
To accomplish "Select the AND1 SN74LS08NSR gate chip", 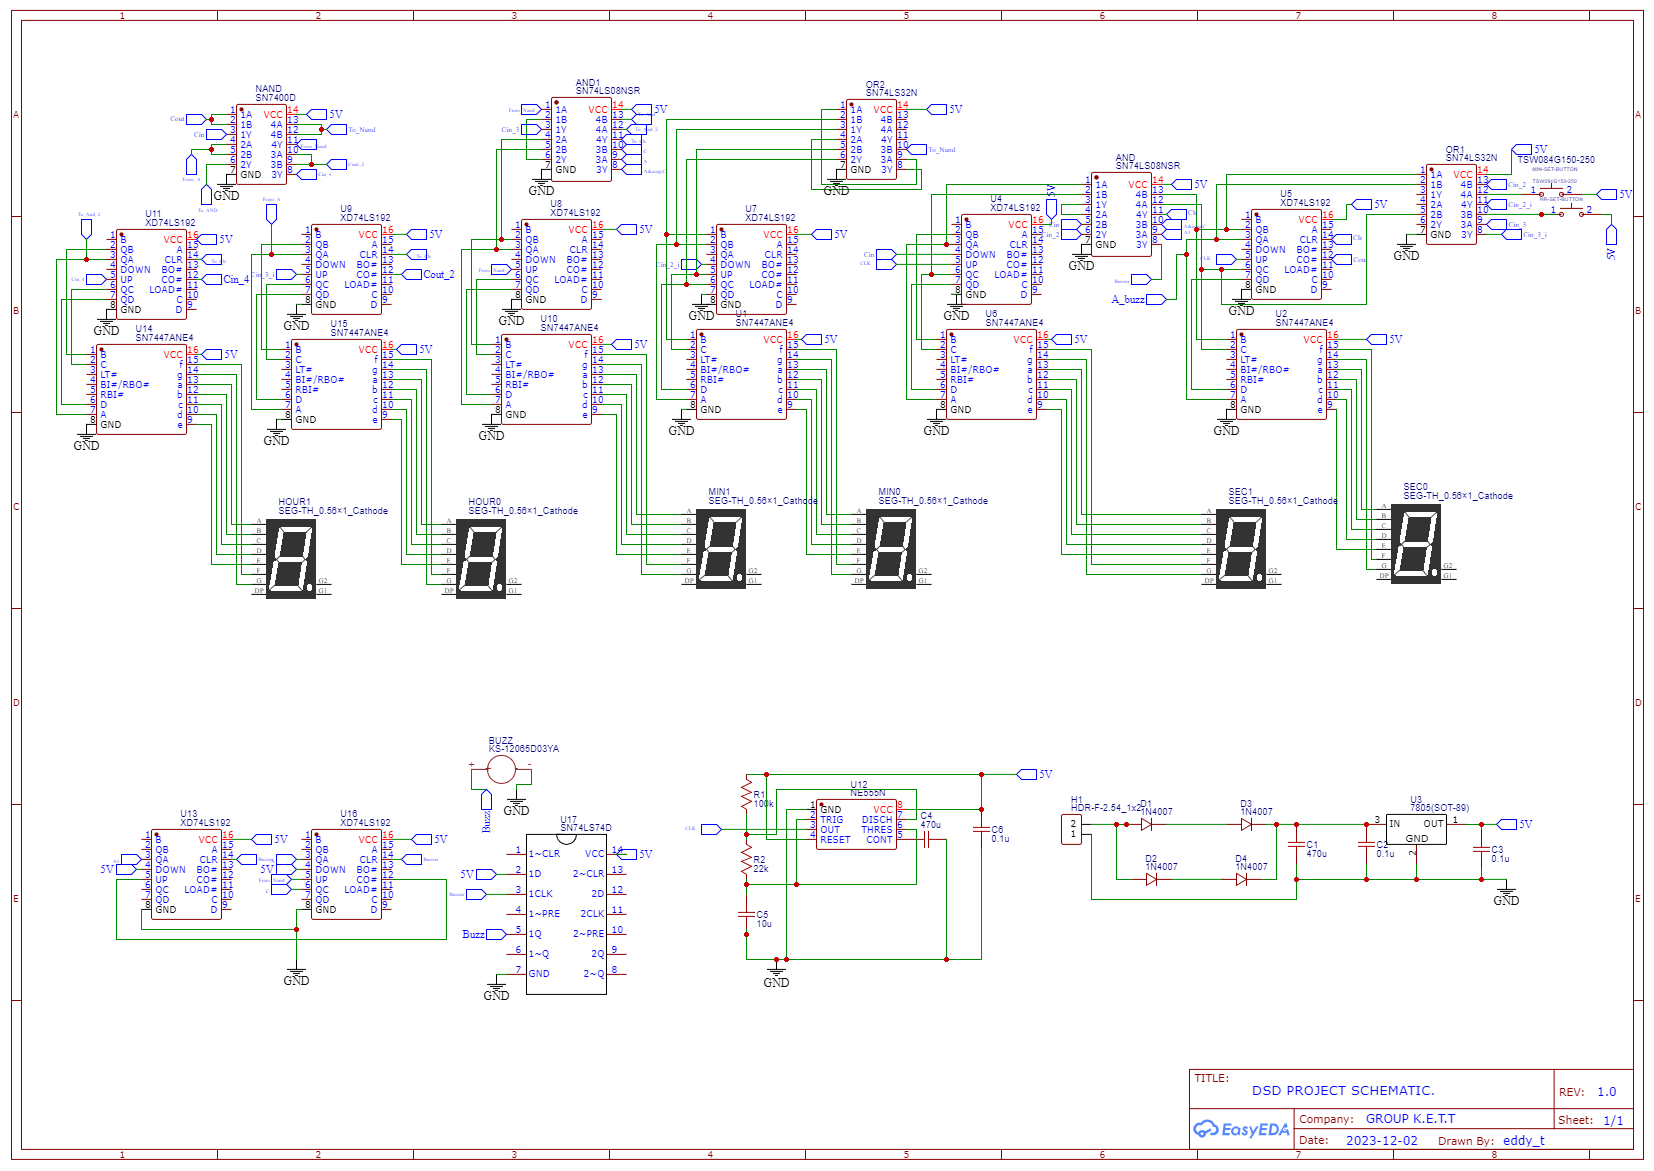I will pyautogui.click(x=581, y=139).
